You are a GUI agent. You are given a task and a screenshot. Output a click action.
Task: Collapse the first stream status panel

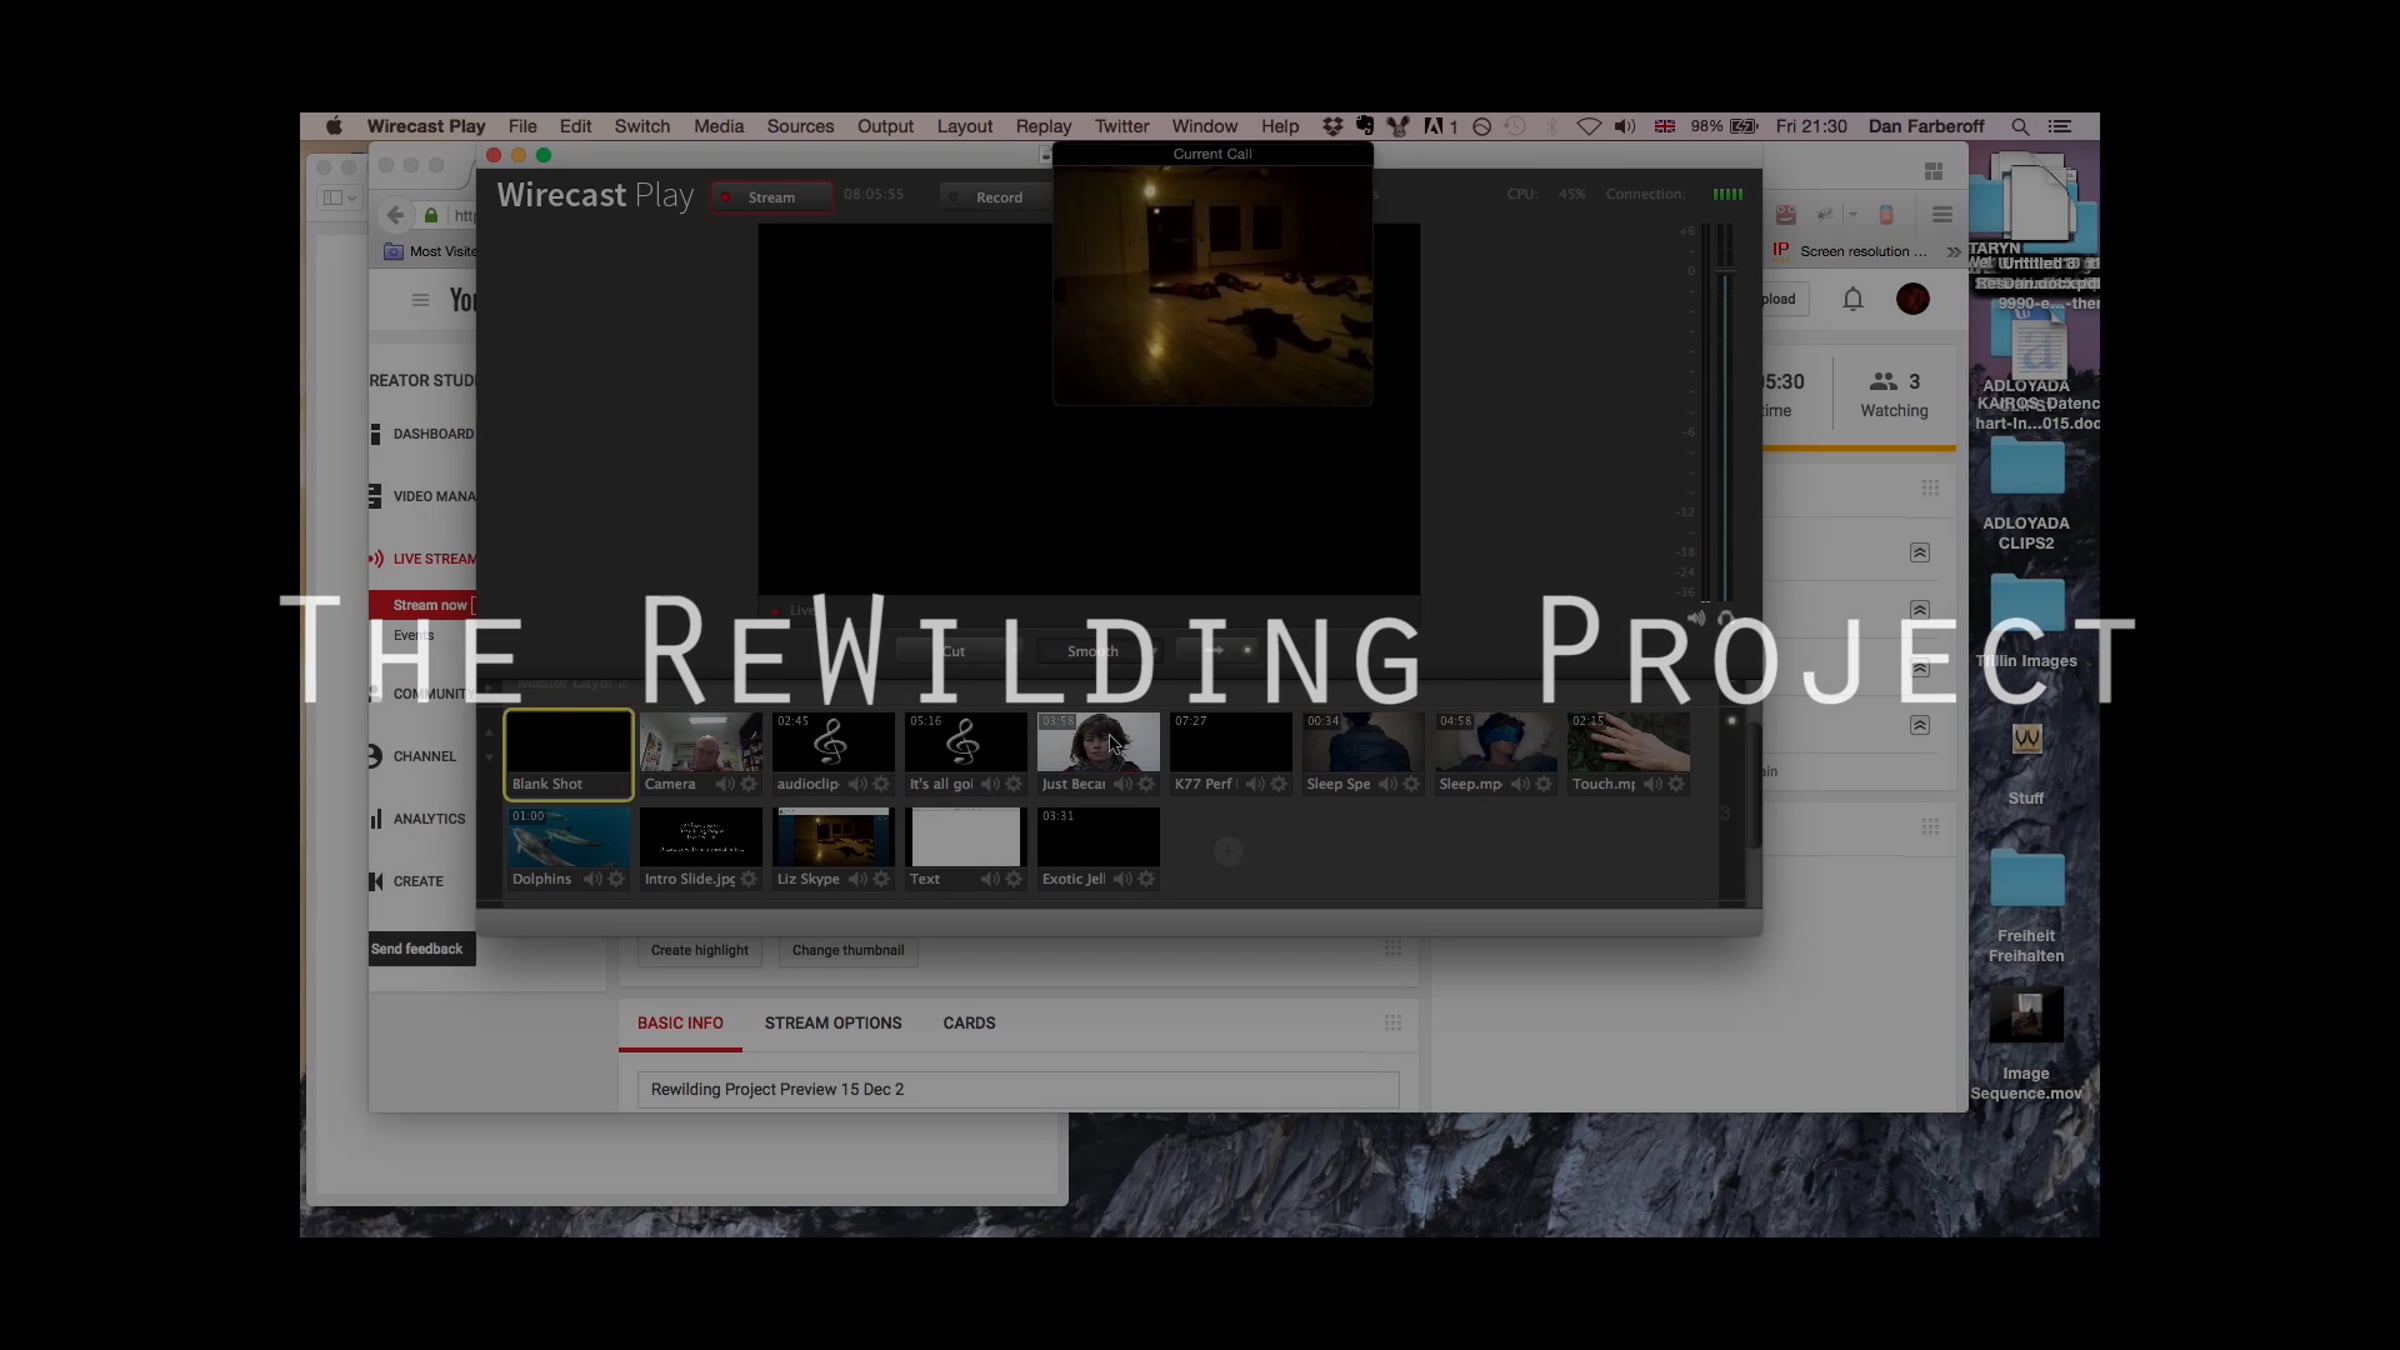(1919, 553)
